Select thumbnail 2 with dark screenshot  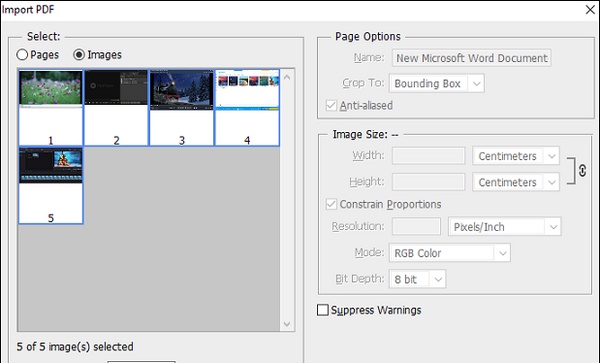pyautogui.click(x=116, y=108)
